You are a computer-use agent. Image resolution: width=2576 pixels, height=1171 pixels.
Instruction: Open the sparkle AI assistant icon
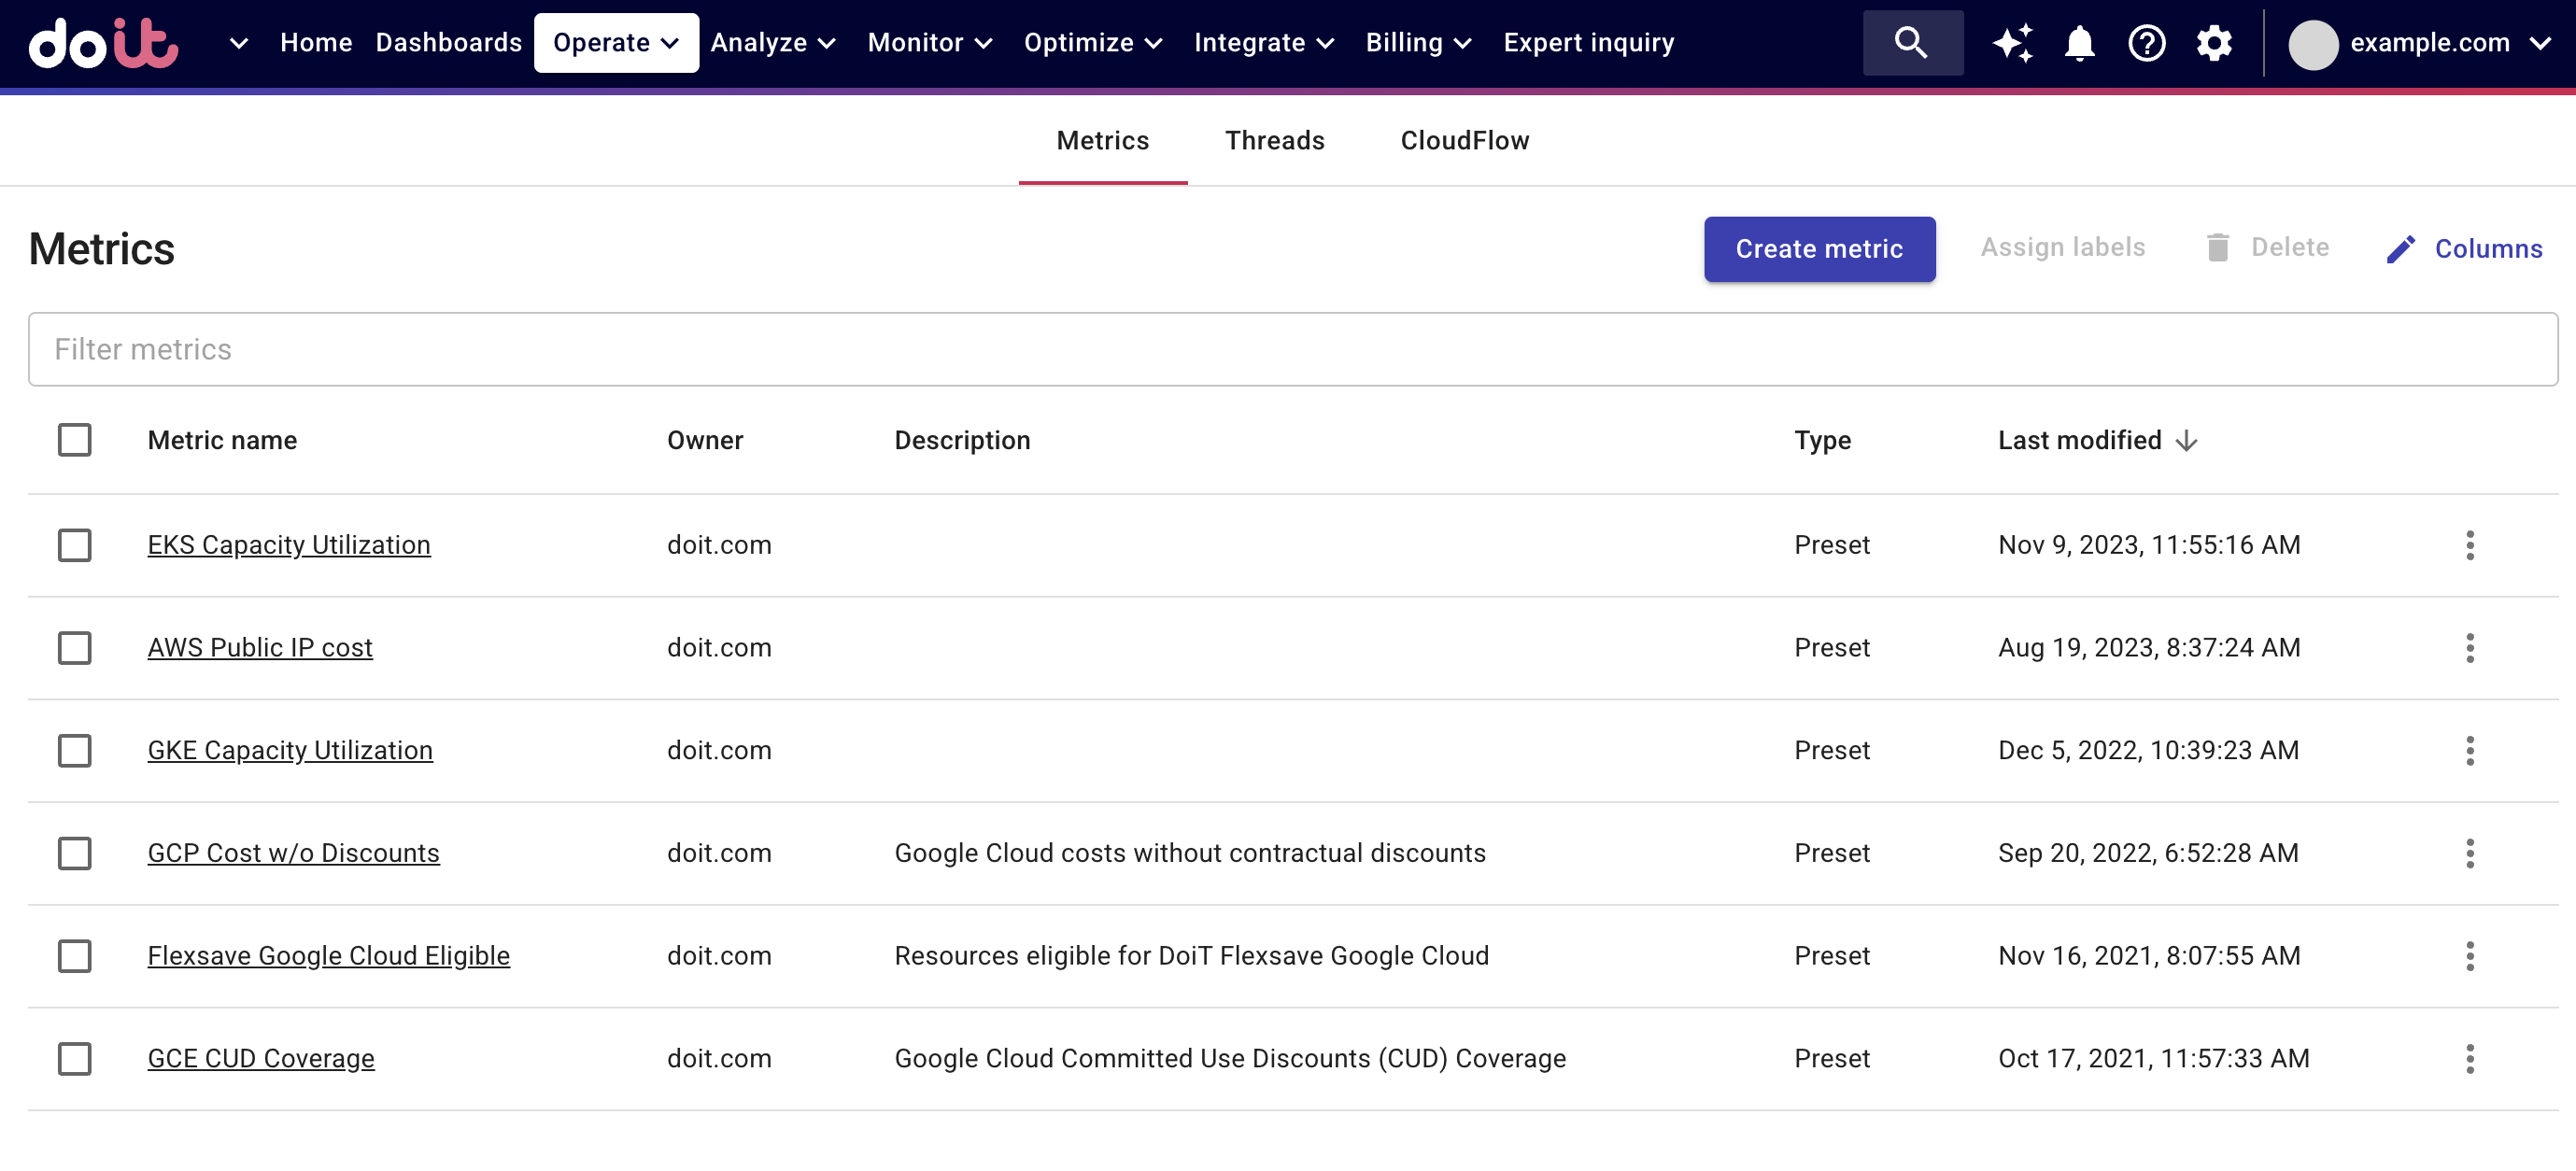tap(2012, 43)
